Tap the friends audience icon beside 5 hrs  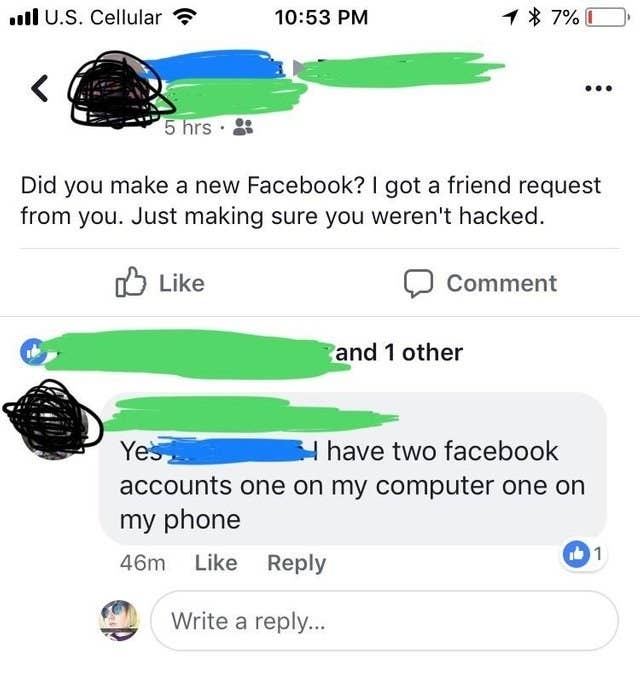(243, 127)
